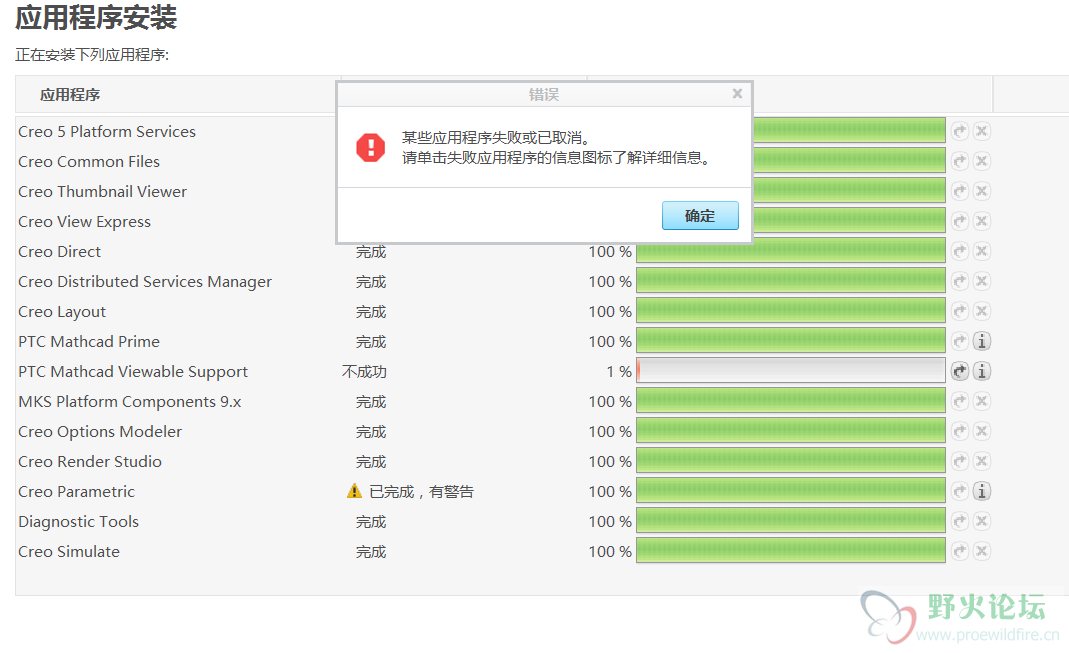
Task: Cancel icon on Creo Thumbnail Viewer row
Action: (x=982, y=191)
